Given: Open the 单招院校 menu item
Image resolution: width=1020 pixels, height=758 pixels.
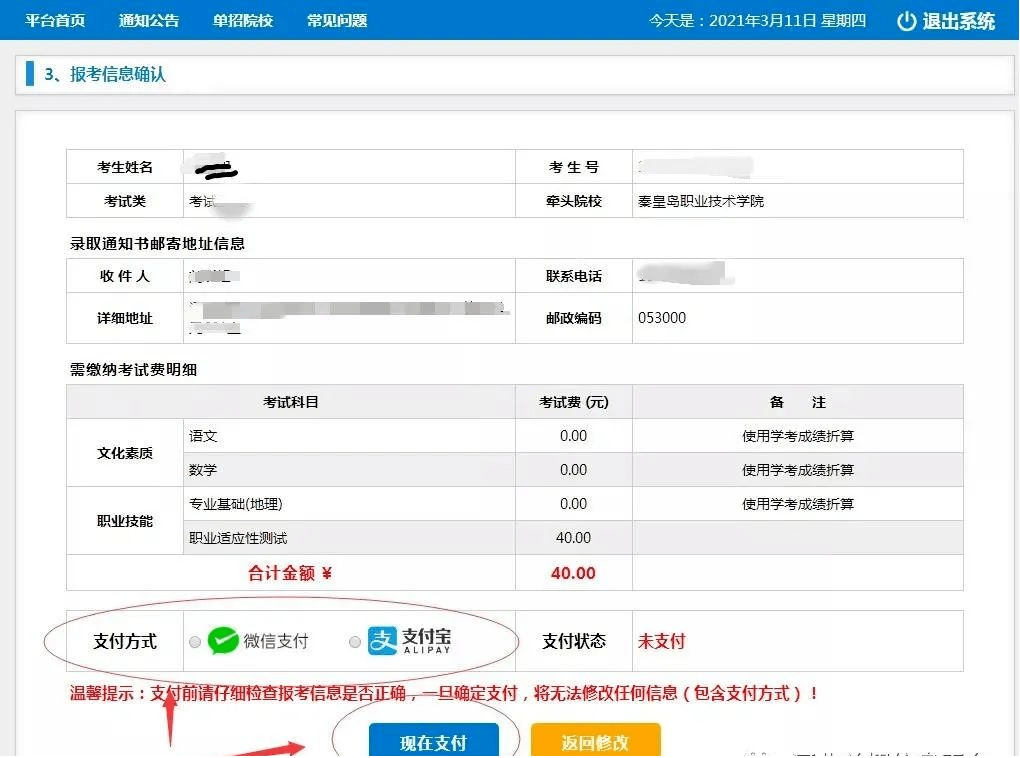Looking at the screenshot, I should pyautogui.click(x=240, y=20).
